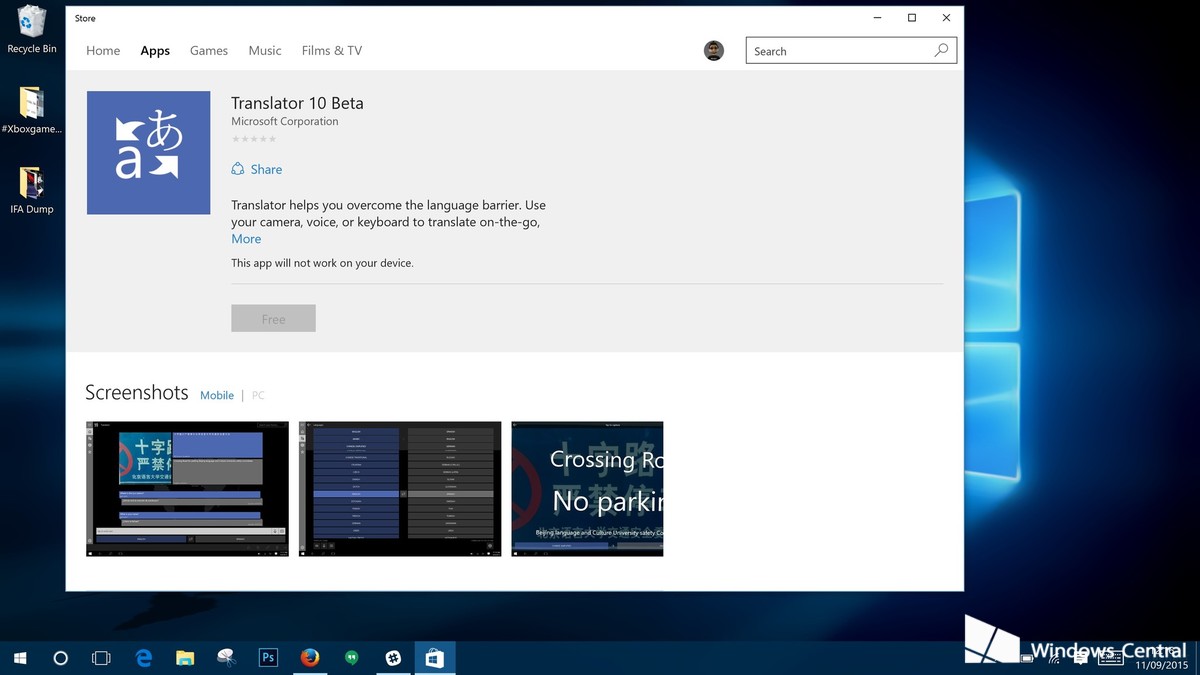
Task: Open third screenshot reading No parking
Action: click(587, 489)
